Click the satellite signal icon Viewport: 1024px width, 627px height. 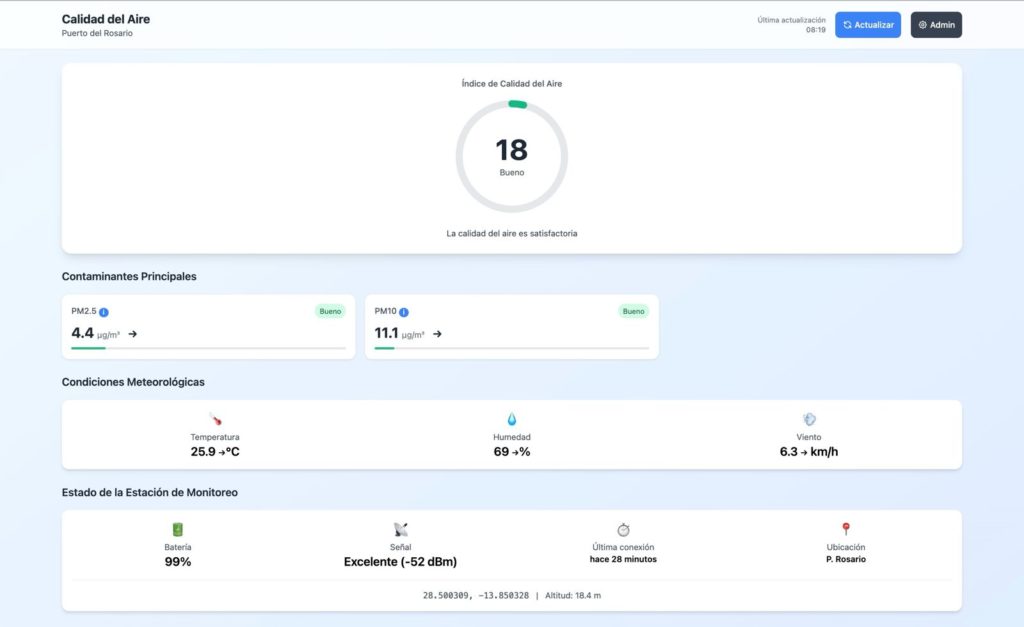(400, 529)
